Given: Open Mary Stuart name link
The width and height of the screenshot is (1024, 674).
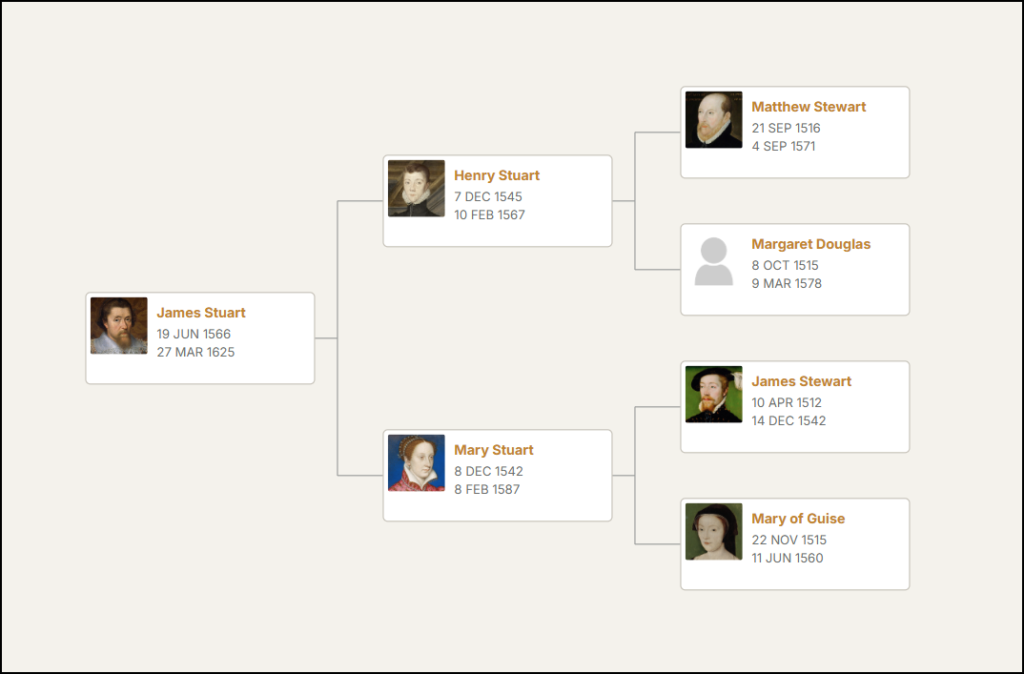Looking at the screenshot, I should pos(494,450).
